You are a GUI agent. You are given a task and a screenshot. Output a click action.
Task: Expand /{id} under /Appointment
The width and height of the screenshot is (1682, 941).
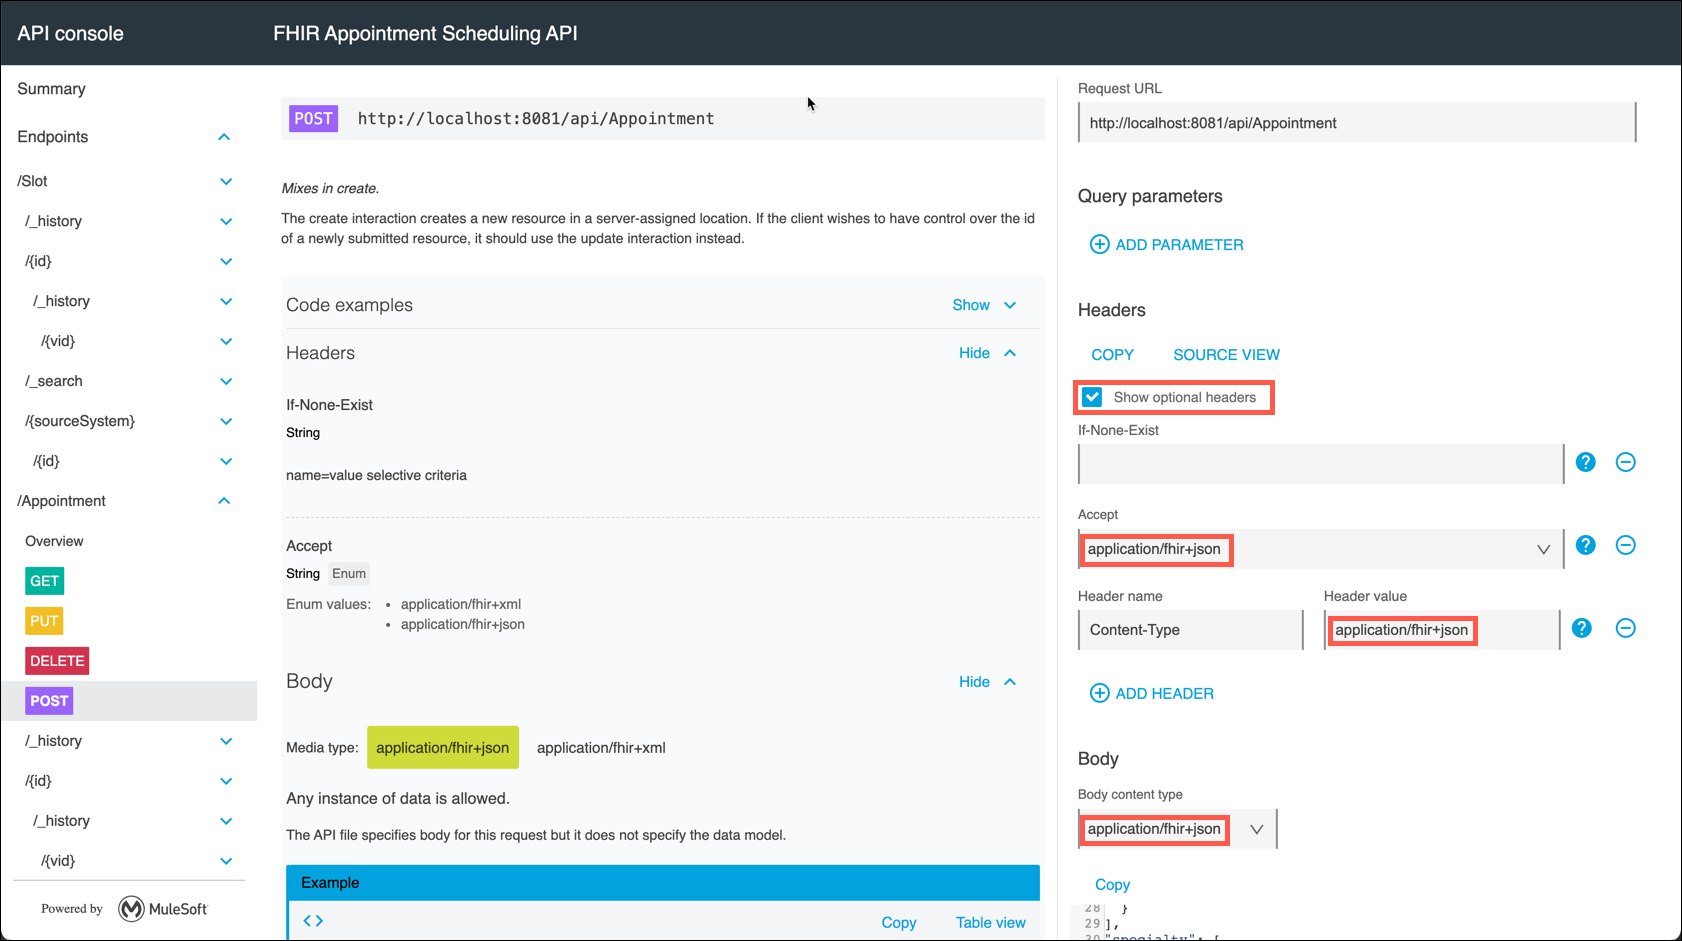click(226, 781)
